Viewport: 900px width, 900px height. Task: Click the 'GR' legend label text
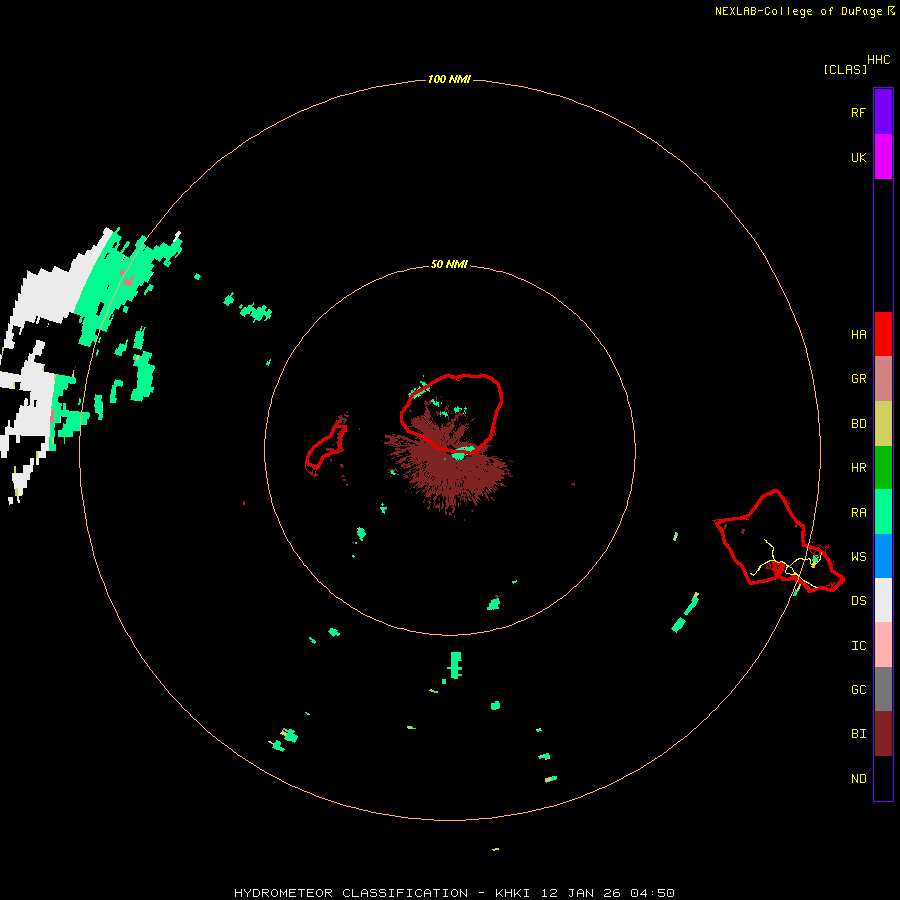click(858, 379)
